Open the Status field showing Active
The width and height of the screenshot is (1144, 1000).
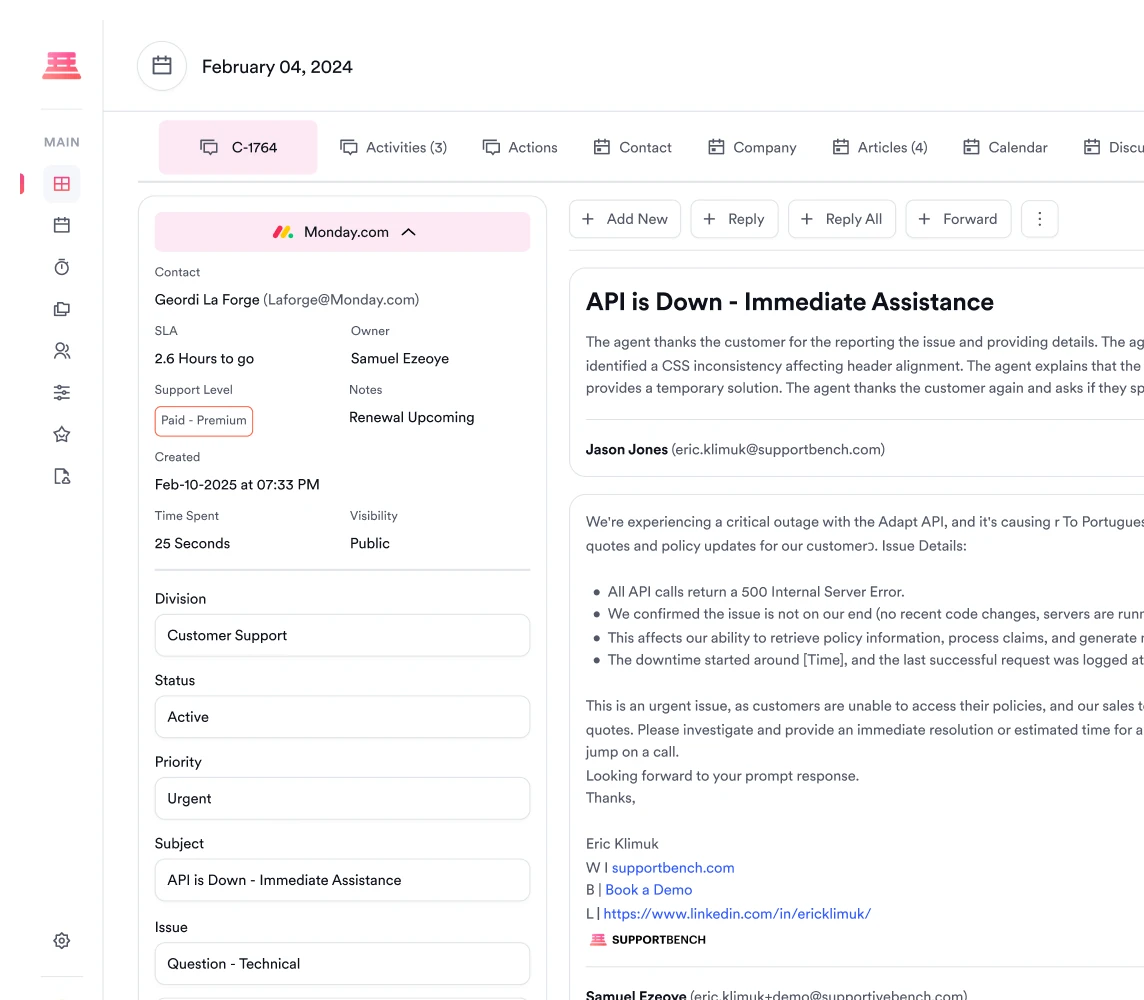pyautogui.click(x=342, y=717)
